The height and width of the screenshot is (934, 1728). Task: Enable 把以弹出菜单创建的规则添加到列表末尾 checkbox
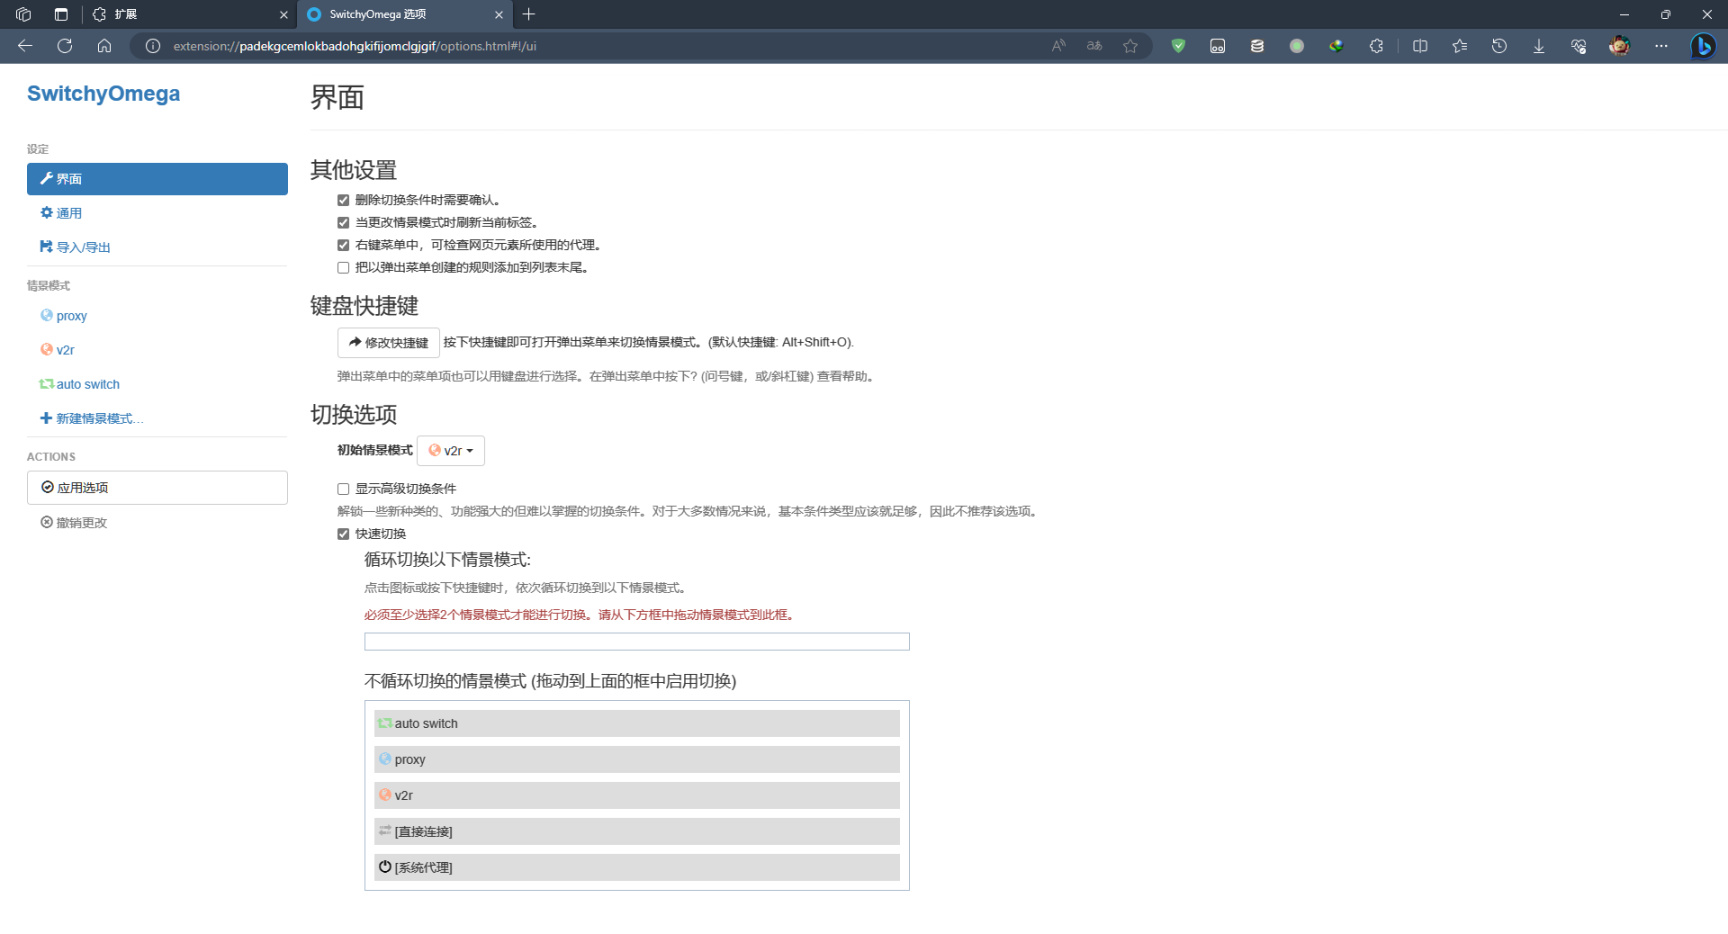[x=343, y=268]
